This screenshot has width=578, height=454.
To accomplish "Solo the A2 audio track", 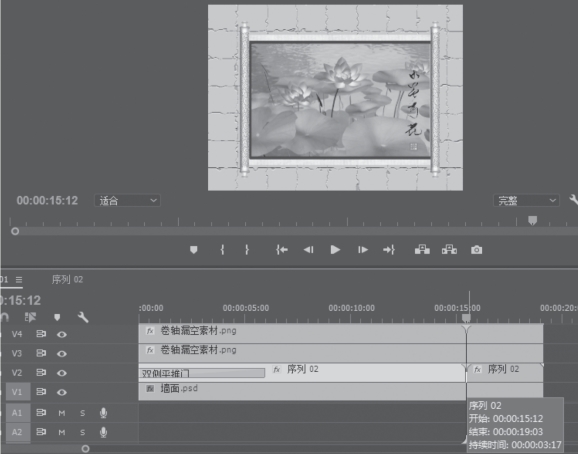I will coord(83,432).
